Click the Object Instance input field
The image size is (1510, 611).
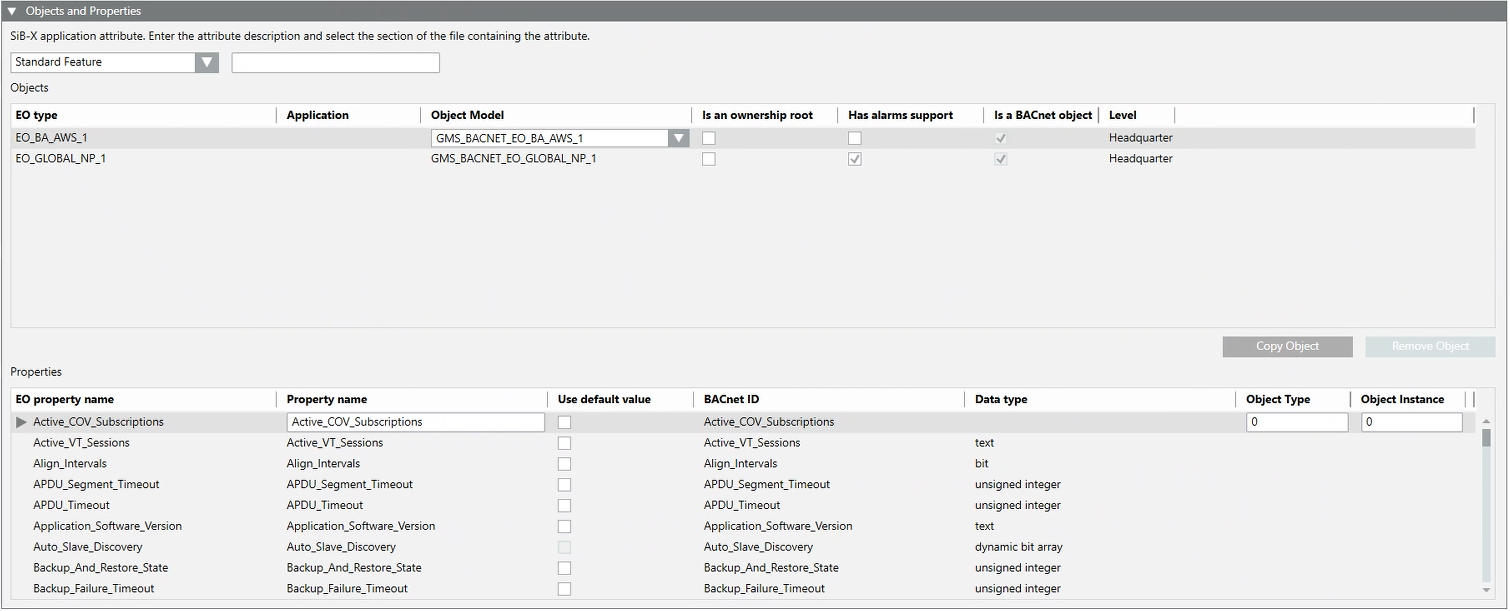[1411, 422]
